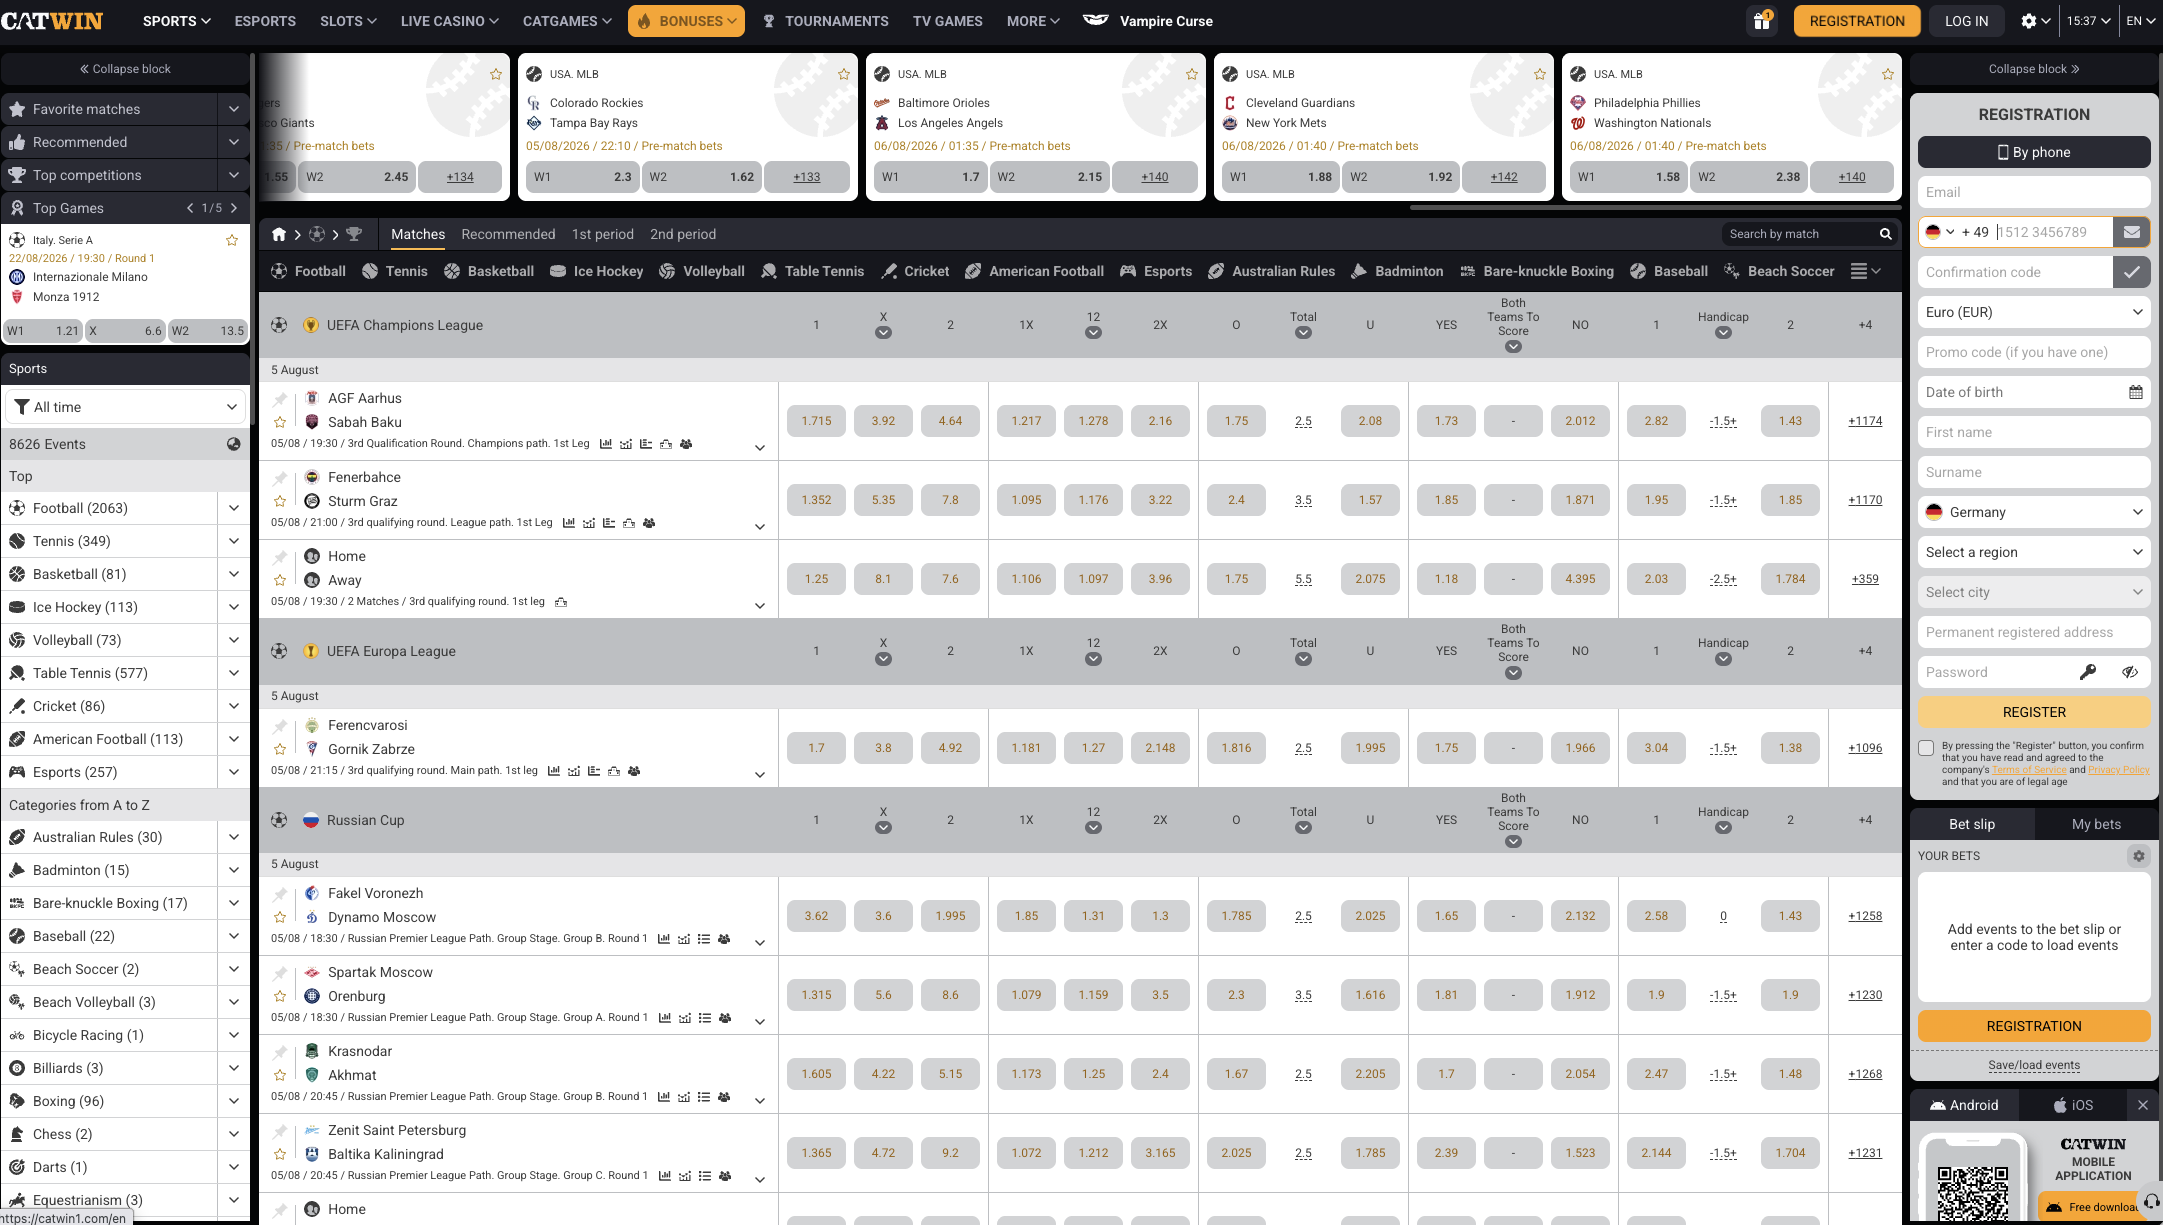Viewport: 2163px width, 1225px height.
Task: Go to previous Top Games page arrow
Action: click(x=190, y=208)
